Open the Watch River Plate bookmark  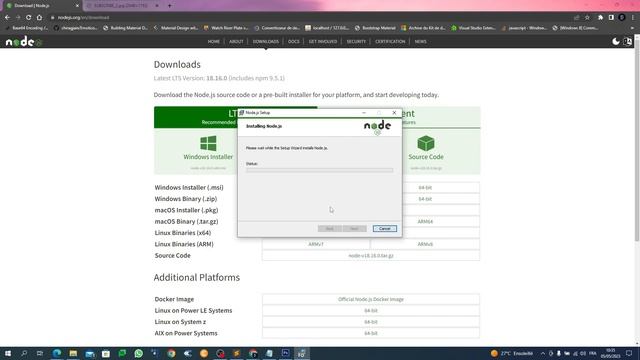coord(226,28)
